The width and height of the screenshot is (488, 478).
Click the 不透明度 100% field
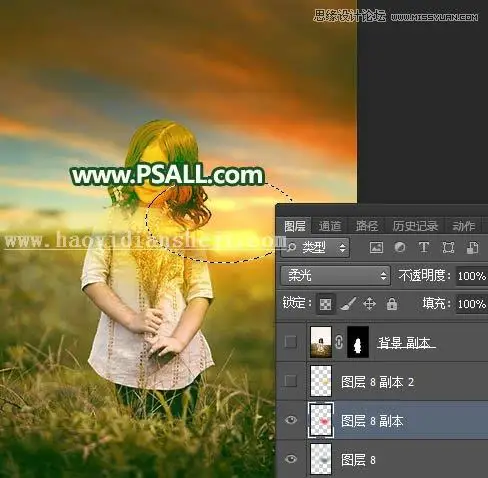471,276
